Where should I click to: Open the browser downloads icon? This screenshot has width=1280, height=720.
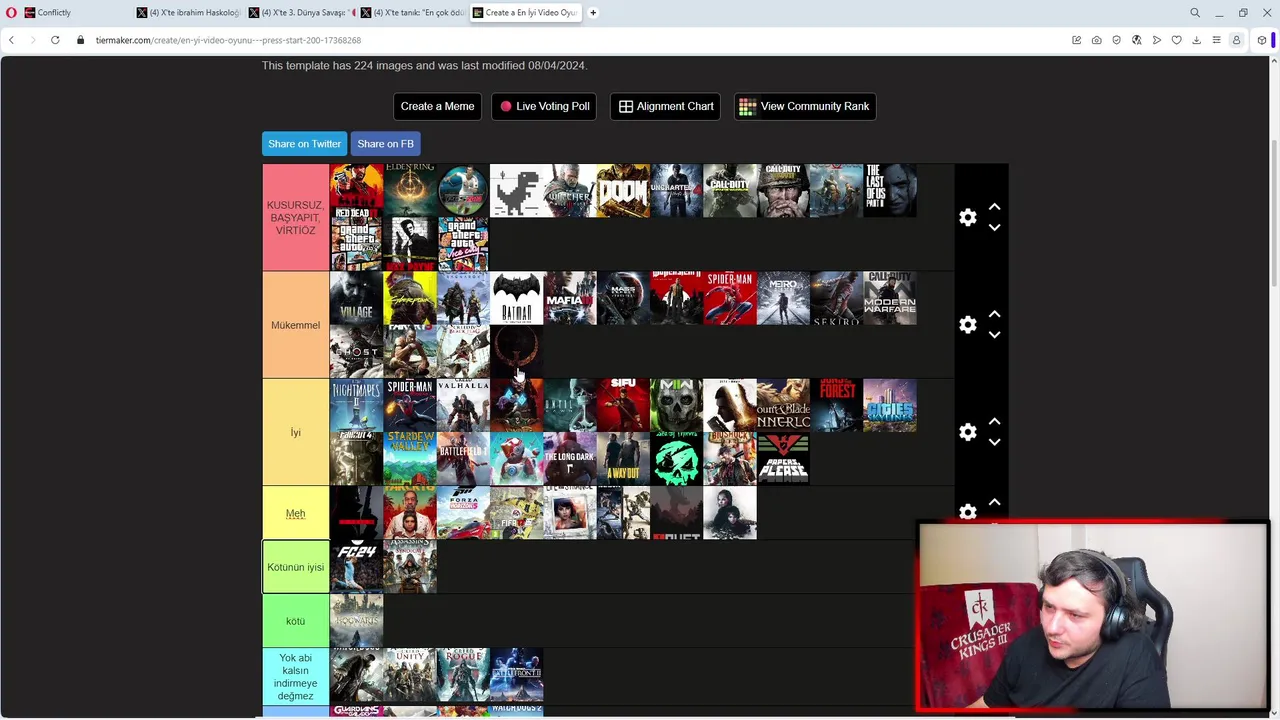1196,40
